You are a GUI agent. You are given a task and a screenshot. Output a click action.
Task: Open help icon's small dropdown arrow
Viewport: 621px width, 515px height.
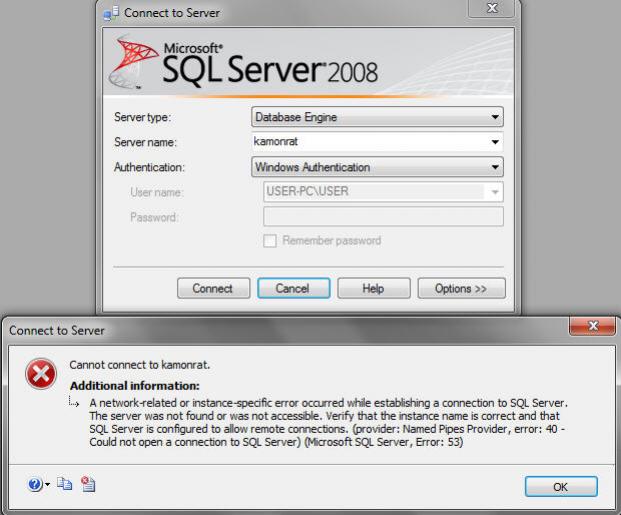coord(48,484)
